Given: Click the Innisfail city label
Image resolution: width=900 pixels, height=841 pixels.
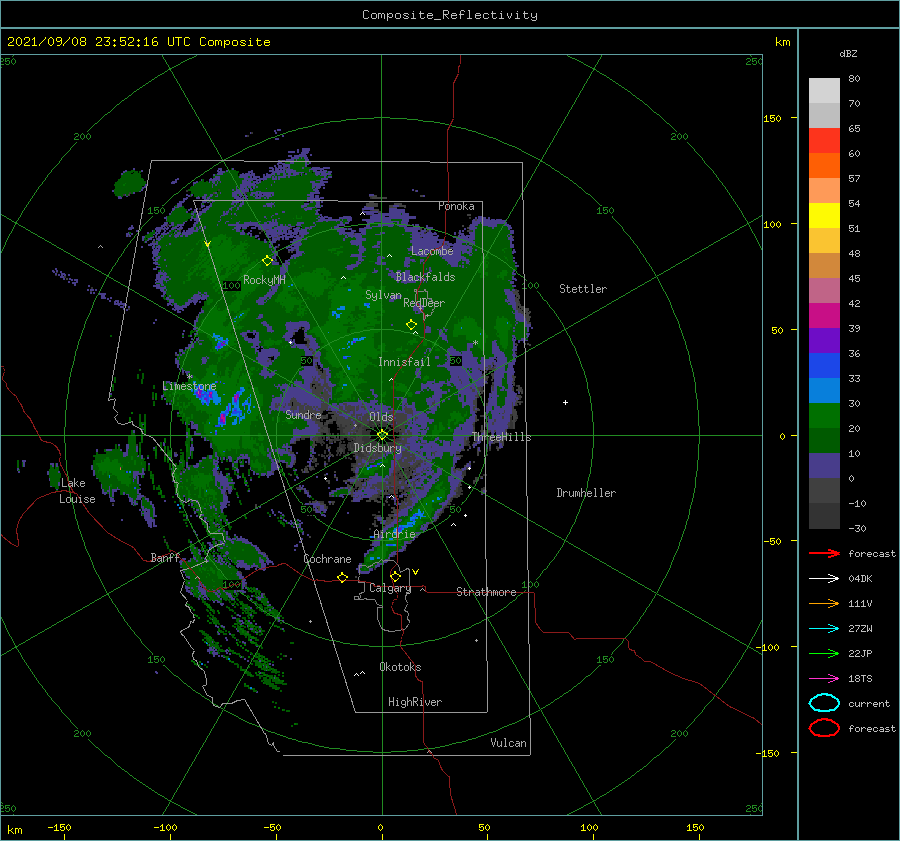Looking at the screenshot, I should [x=404, y=362].
